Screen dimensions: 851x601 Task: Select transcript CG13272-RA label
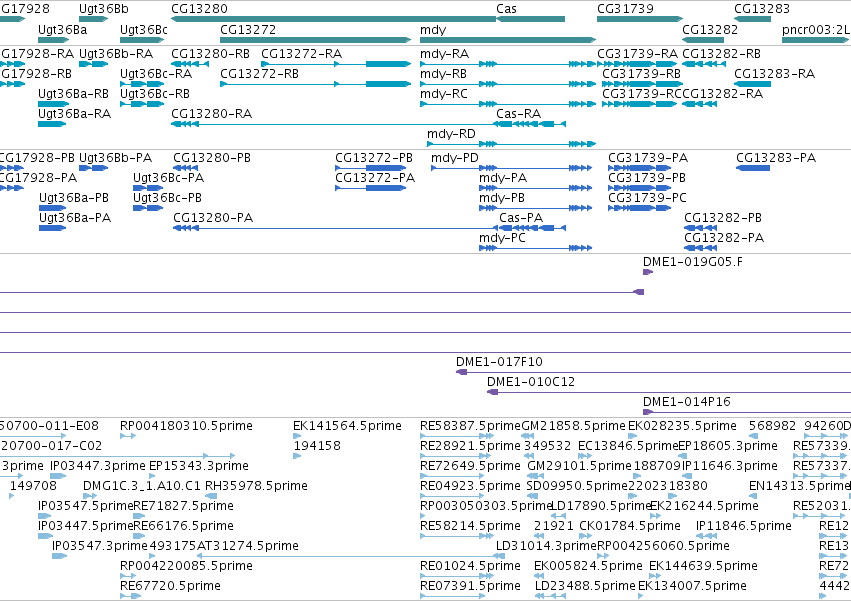pyautogui.click(x=302, y=54)
